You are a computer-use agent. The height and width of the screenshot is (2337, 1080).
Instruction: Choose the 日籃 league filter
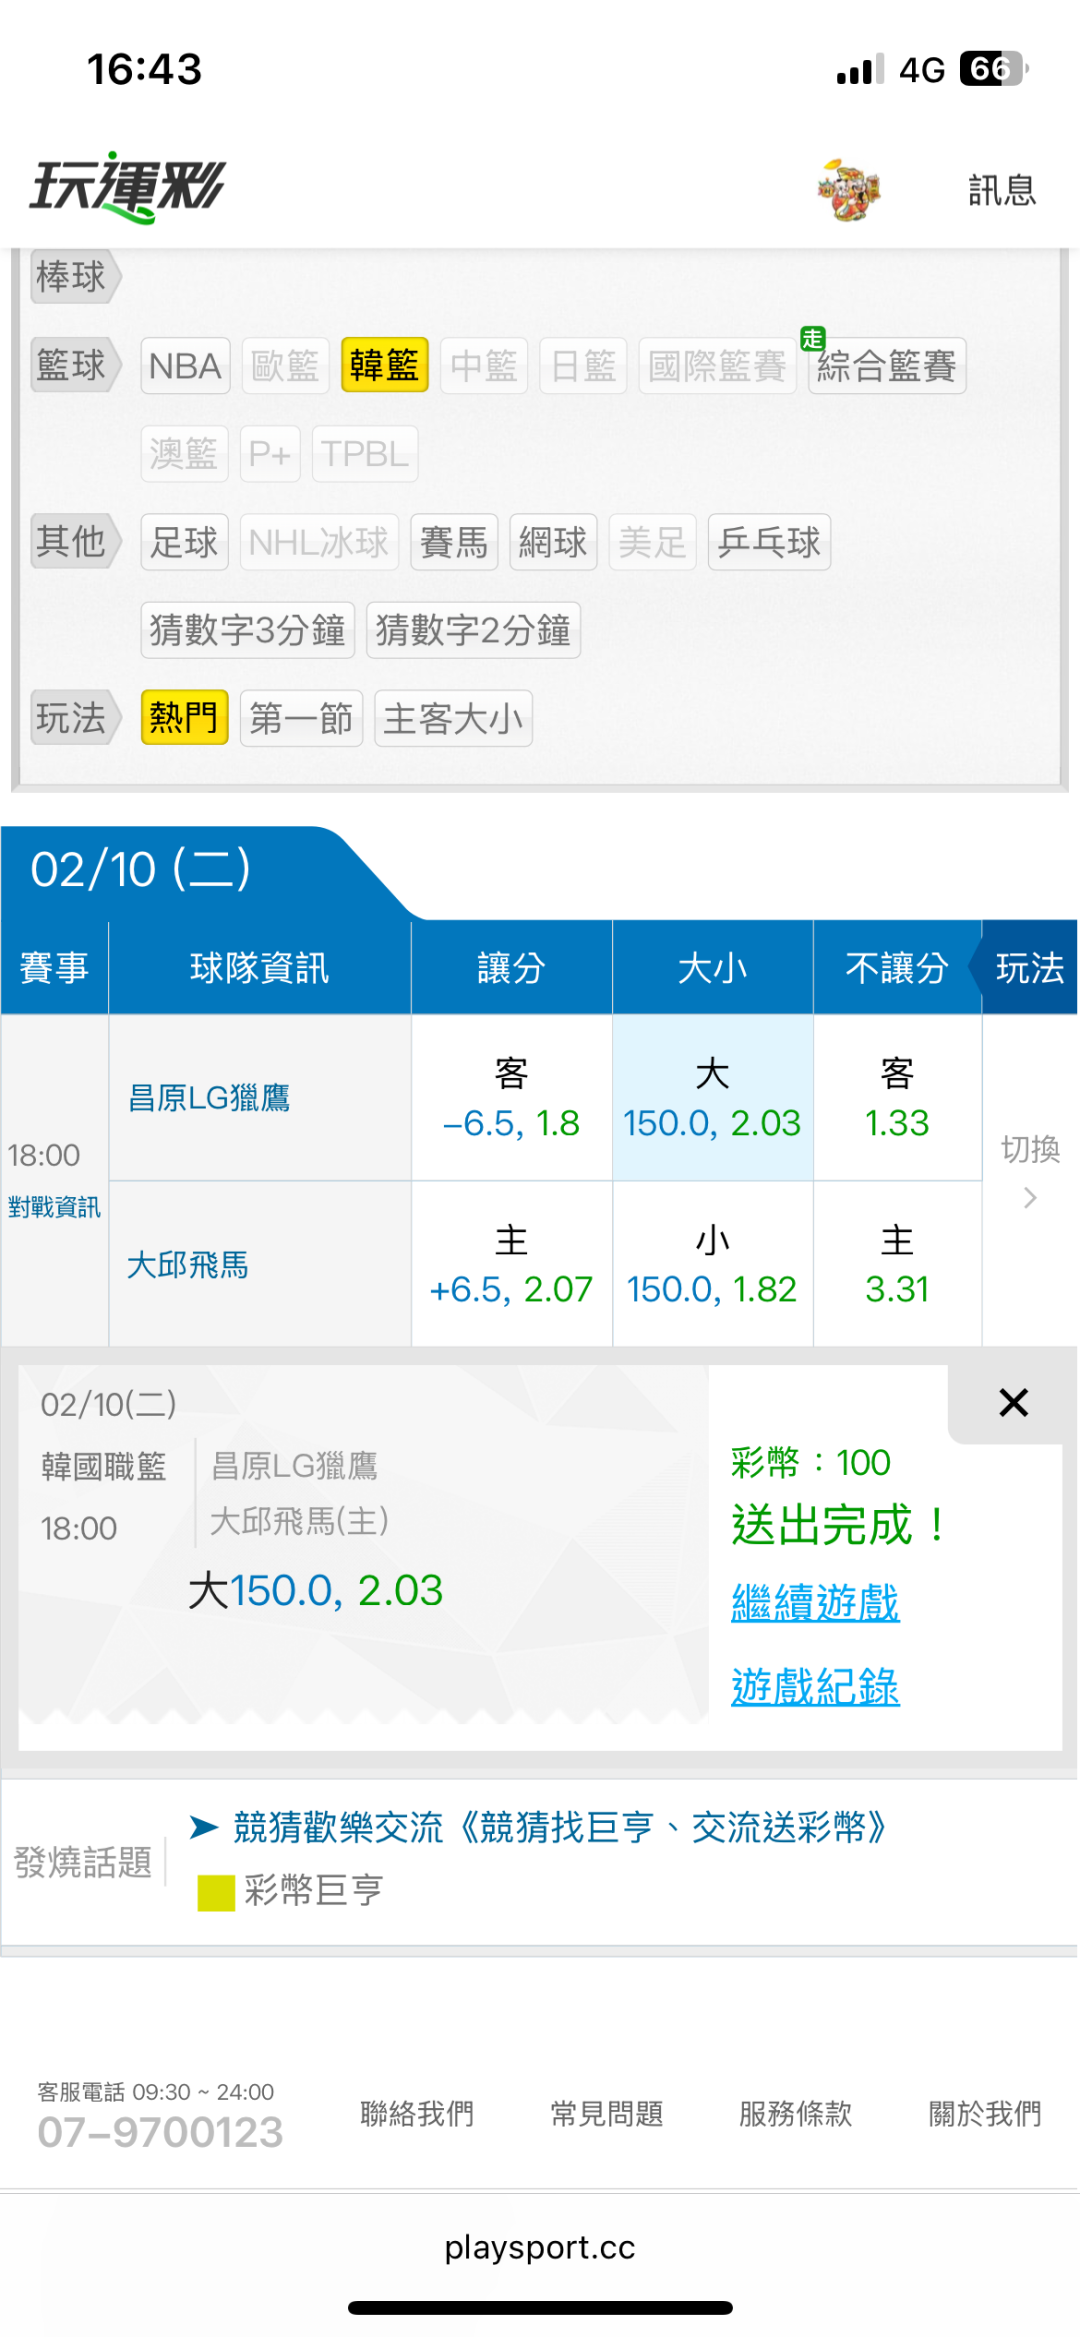pos(583,366)
